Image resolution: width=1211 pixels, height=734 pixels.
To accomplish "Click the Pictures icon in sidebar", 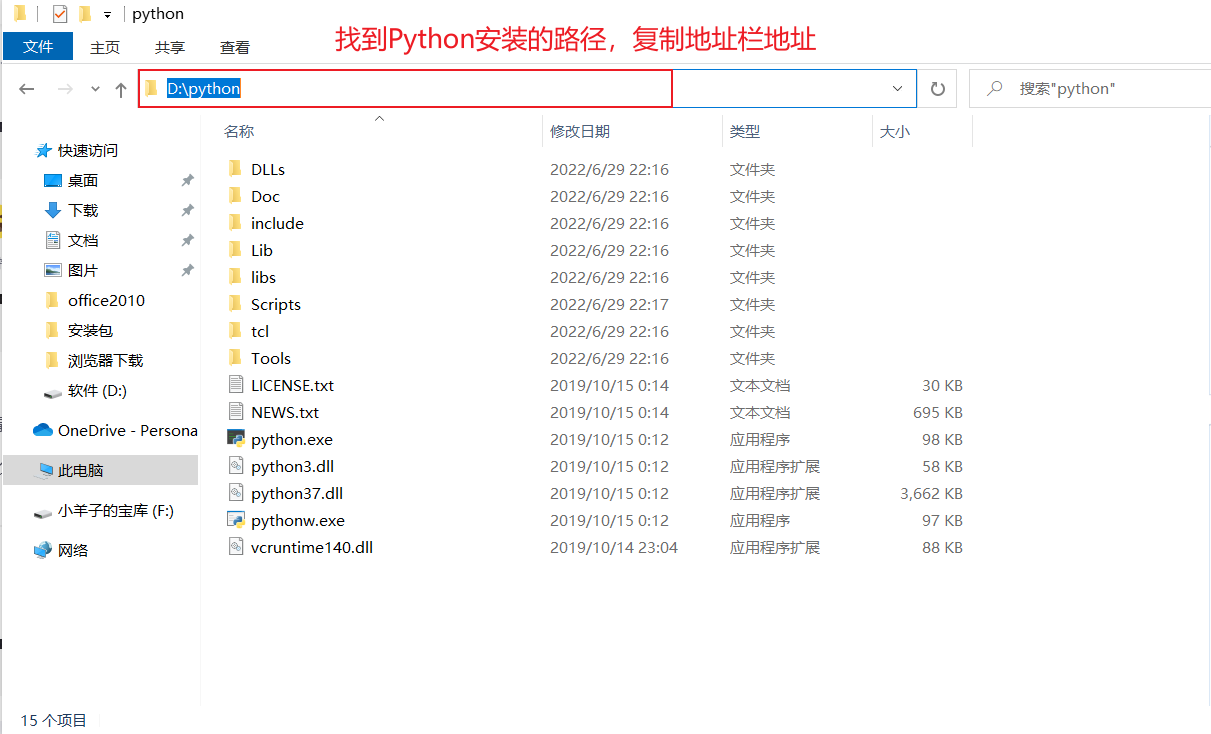I will pyautogui.click(x=53, y=270).
